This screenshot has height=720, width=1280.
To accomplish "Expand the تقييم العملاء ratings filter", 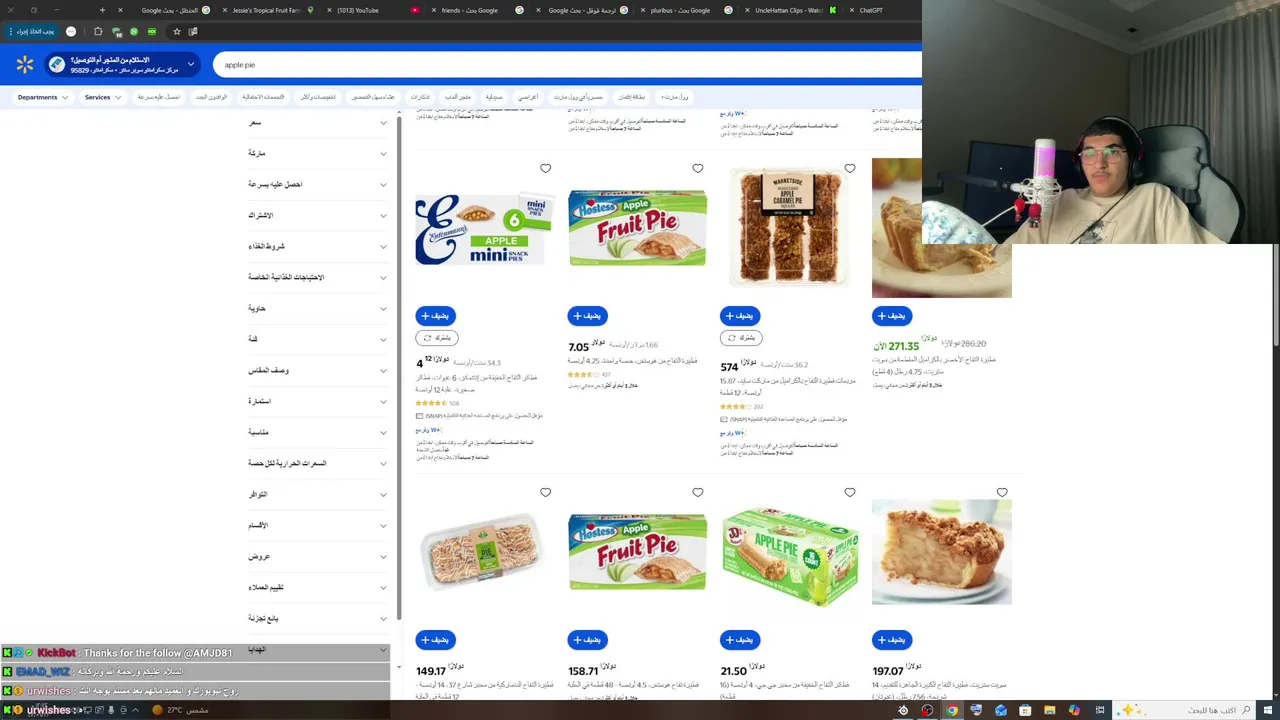I will (x=318, y=588).
